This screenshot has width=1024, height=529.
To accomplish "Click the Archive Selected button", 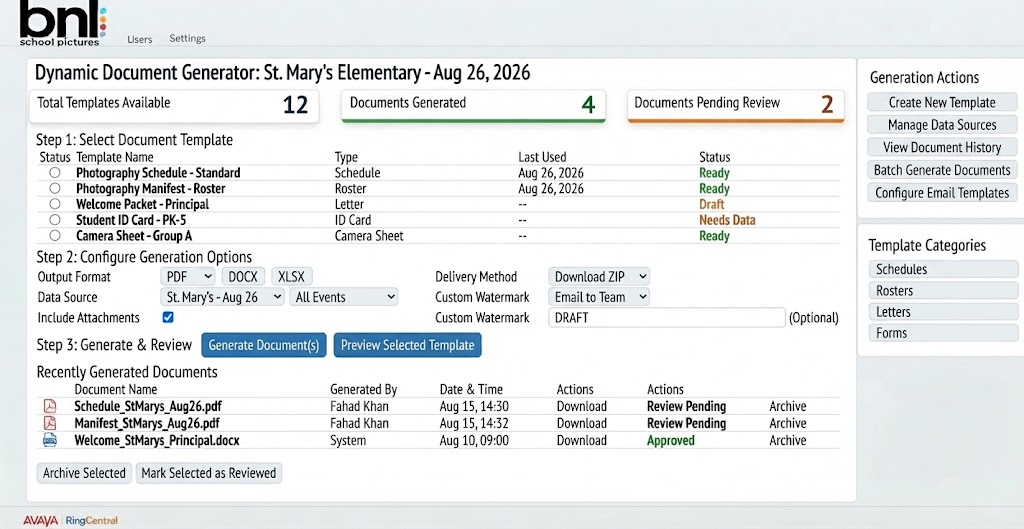I will (x=84, y=473).
